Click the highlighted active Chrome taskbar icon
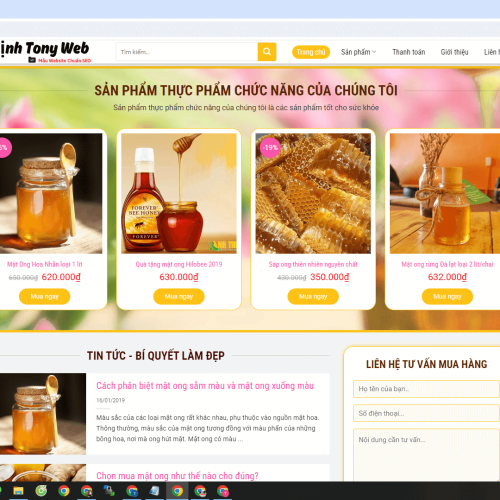Screen dimensions: 500x500 pyautogui.click(x=177, y=491)
